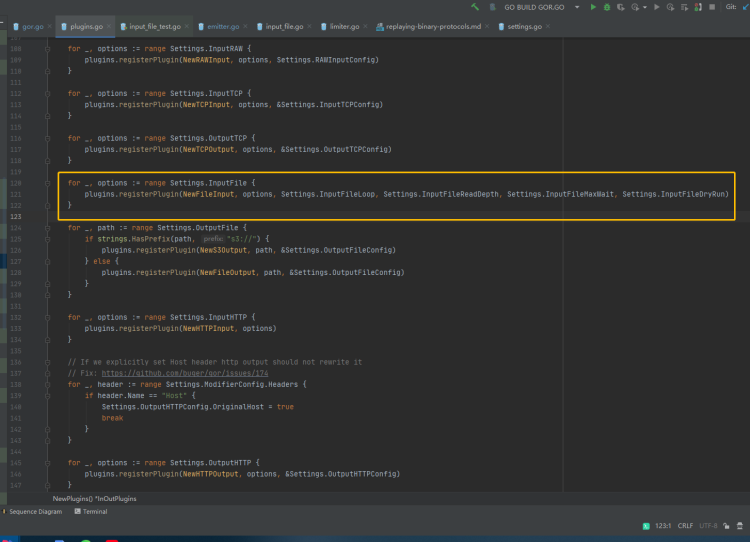Collapse the Settings.InputRAW for loop fold marker
The height and width of the screenshot is (542, 750).
click(x=47, y=49)
